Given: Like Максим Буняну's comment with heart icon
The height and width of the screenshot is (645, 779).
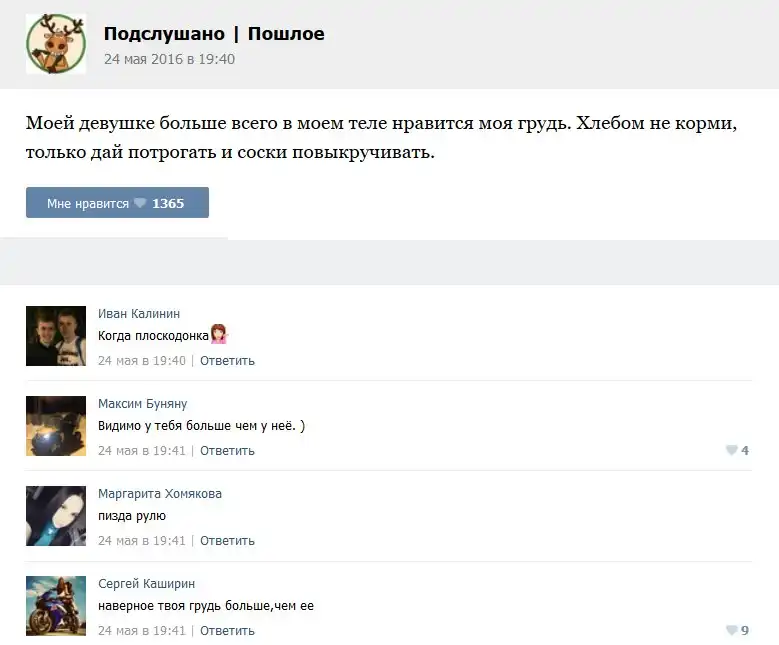Looking at the screenshot, I should [x=732, y=451].
